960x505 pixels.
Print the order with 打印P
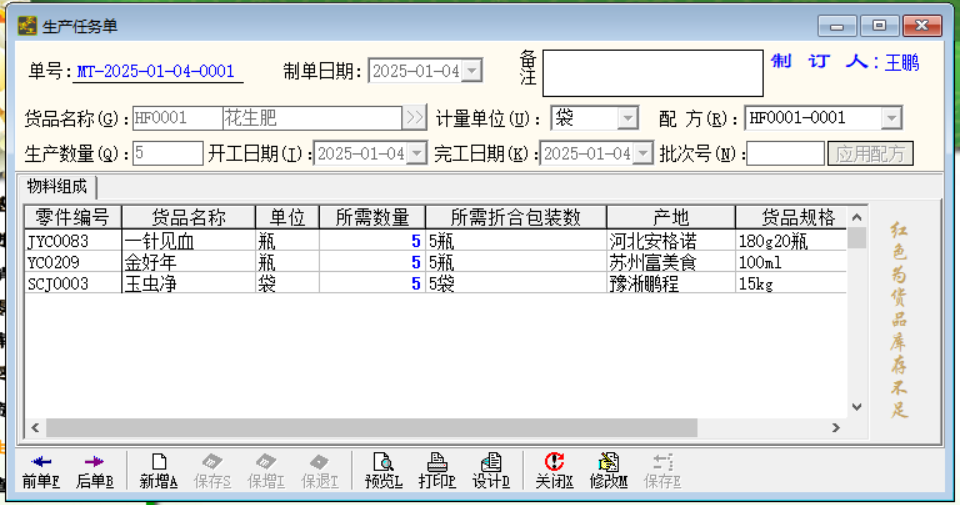point(437,471)
